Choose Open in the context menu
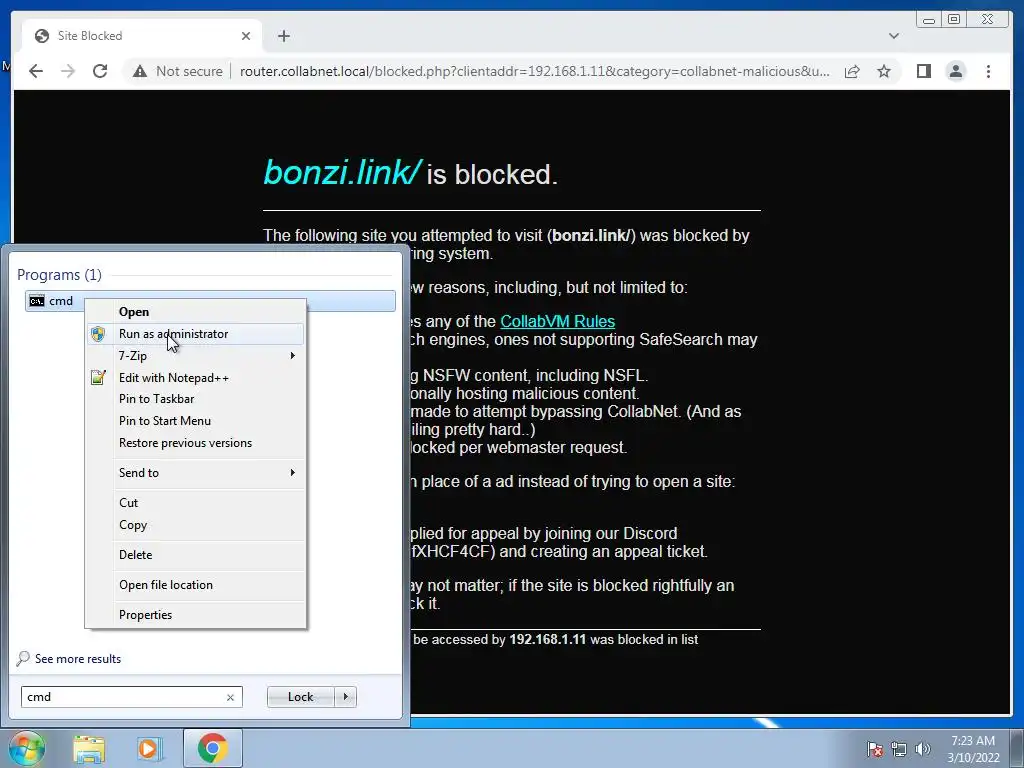The width and height of the screenshot is (1024, 768). 195,312
